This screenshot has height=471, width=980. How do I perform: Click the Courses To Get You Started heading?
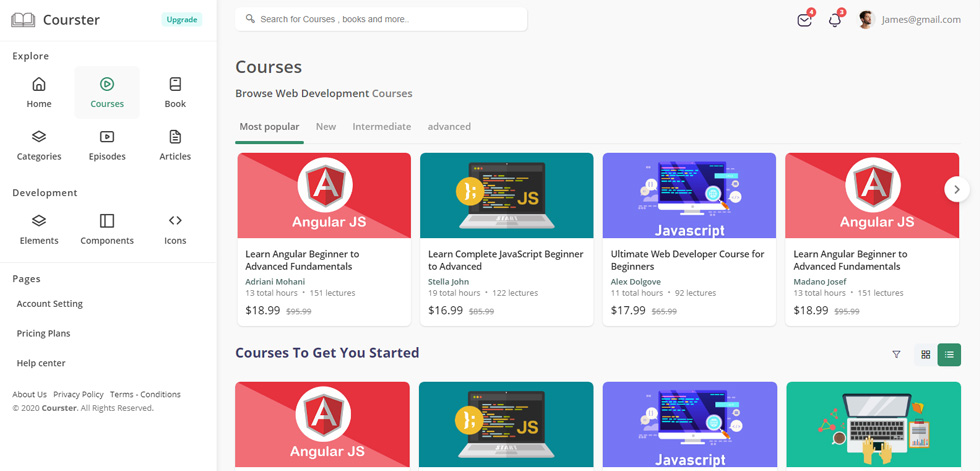click(327, 353)
